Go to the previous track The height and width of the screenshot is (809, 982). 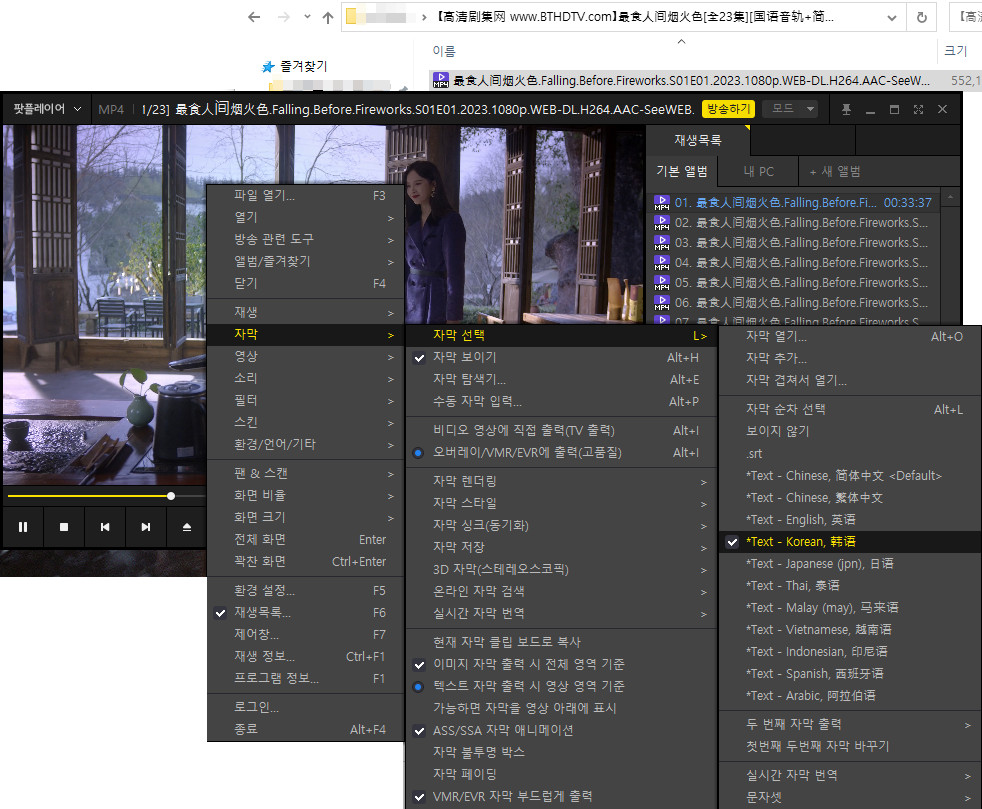point(105,527)
